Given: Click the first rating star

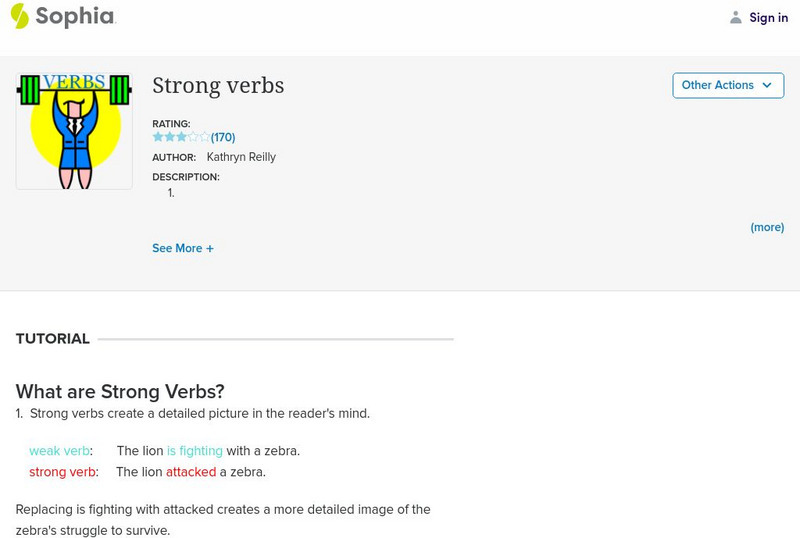Looking at the screenshot, I should (157, 137).
